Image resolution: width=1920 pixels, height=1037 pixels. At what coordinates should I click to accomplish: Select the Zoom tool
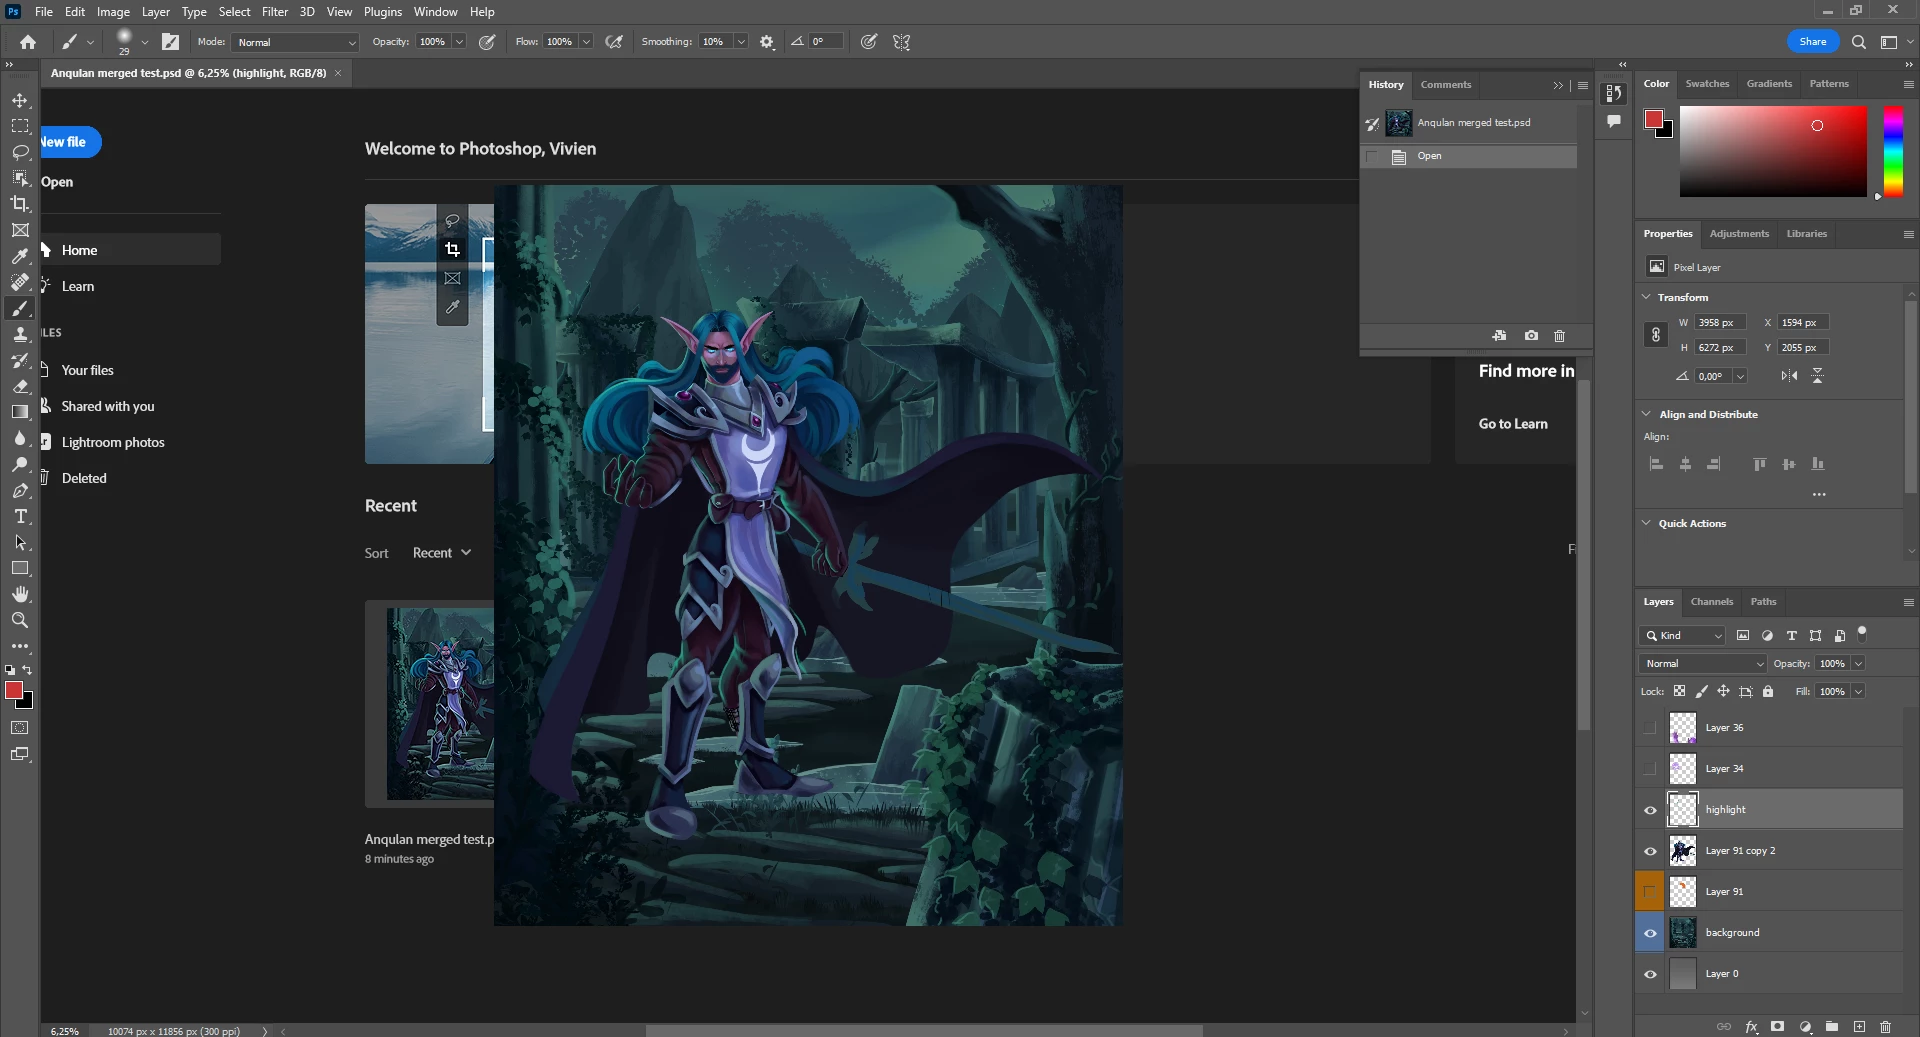click(x=20, y=620)
